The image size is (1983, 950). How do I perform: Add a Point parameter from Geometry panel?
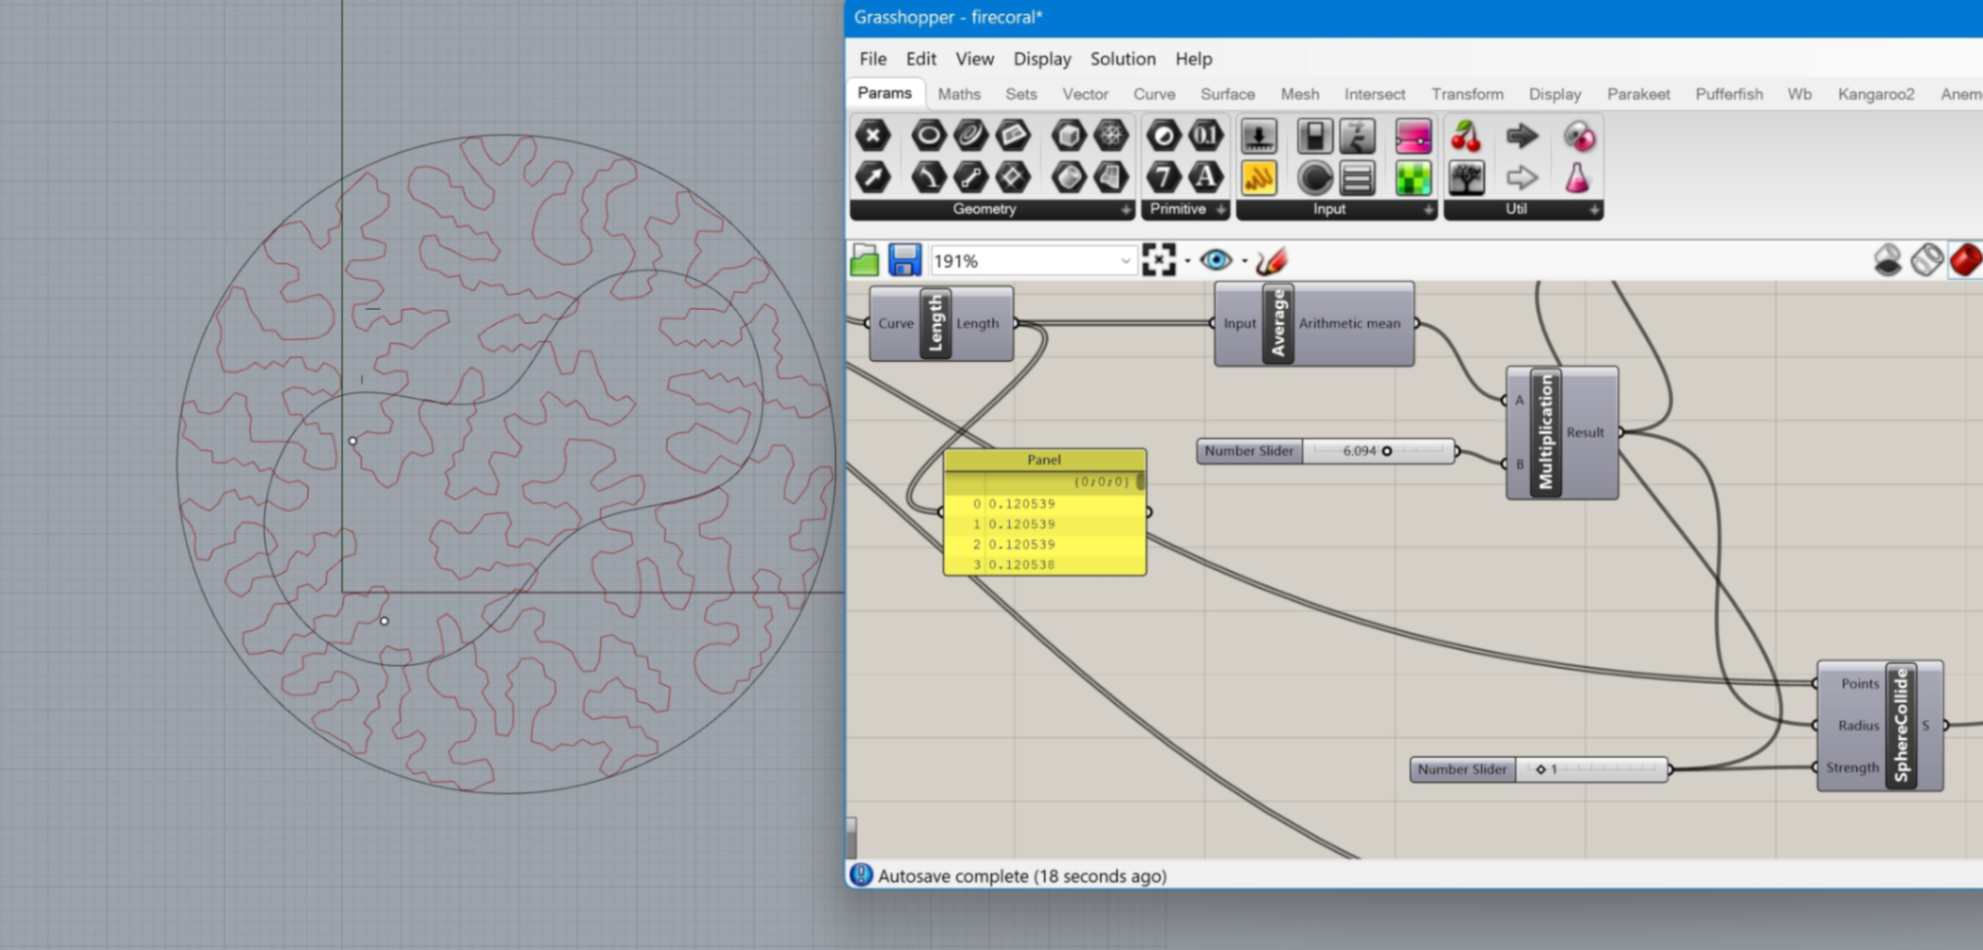coord(873,135)
